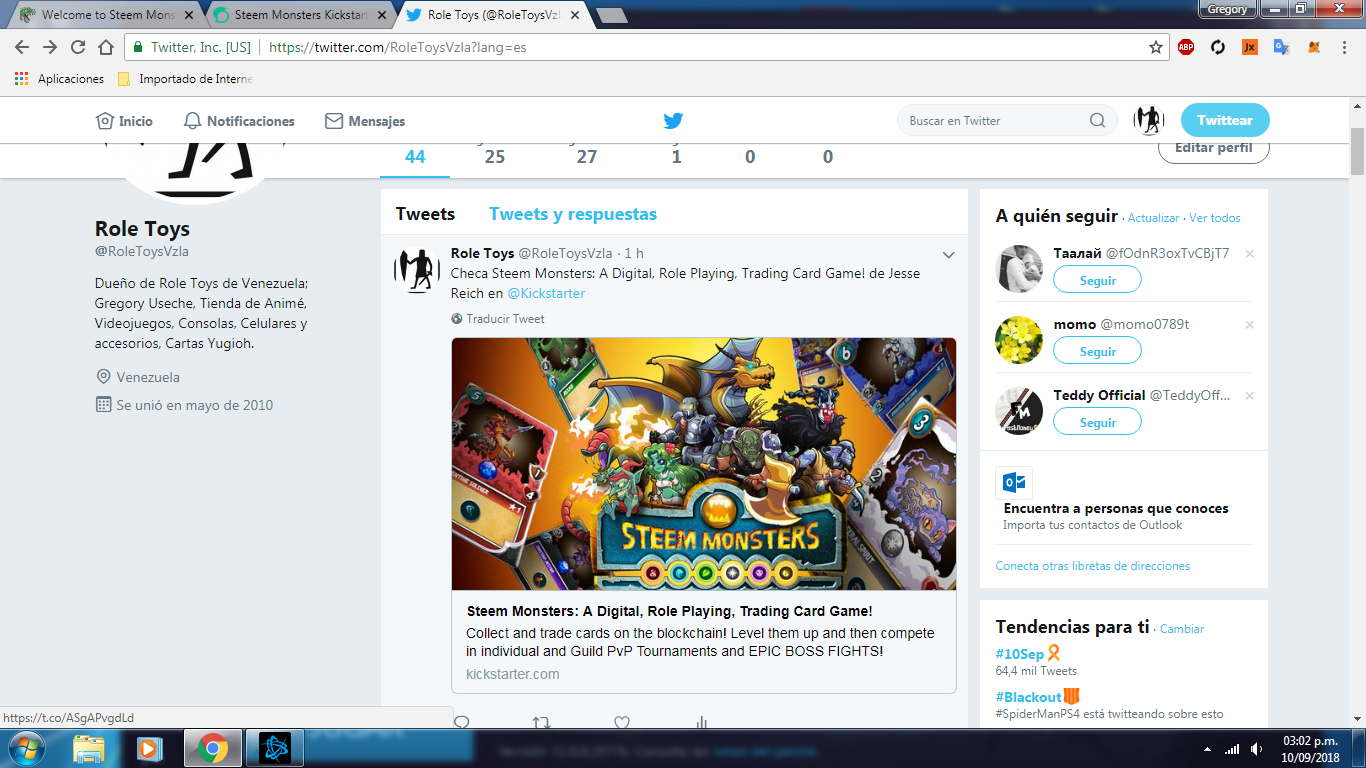This screenshot has width=1366, height=768.
Task: Click the black circular arrows extension icon
Action: 1218,47
